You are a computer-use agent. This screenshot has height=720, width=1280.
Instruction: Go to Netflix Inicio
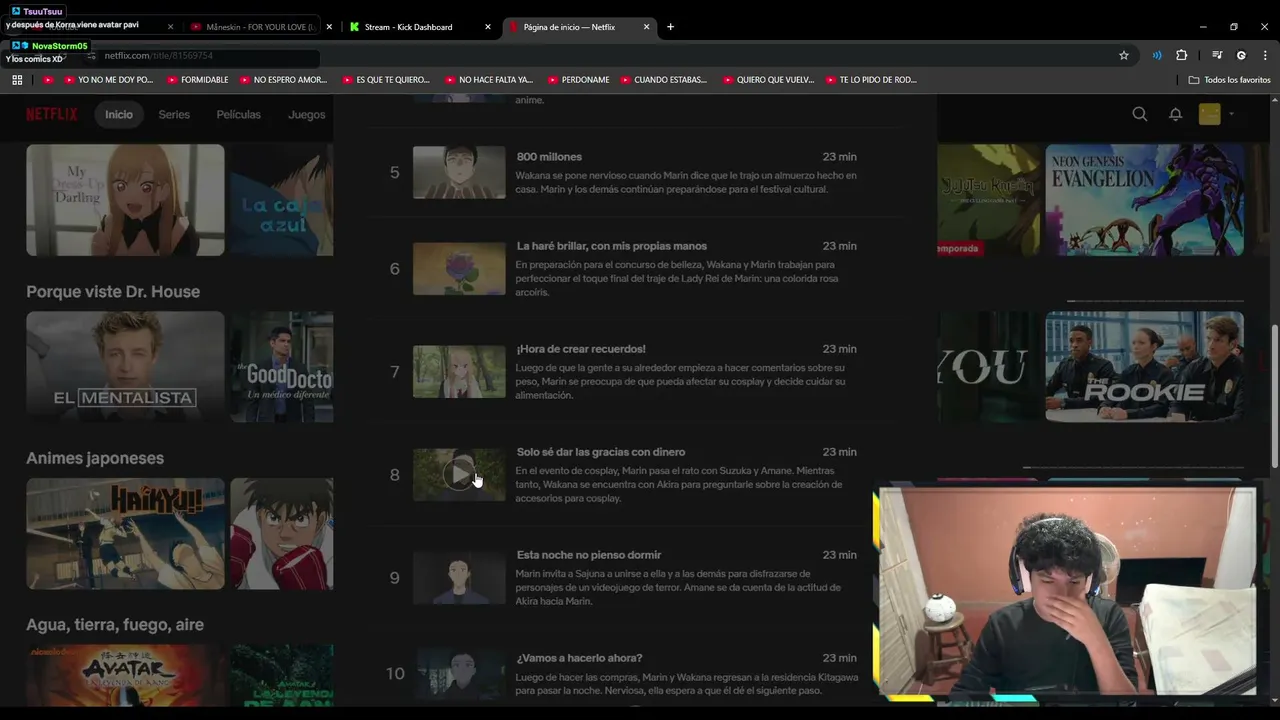pos(119,114)
